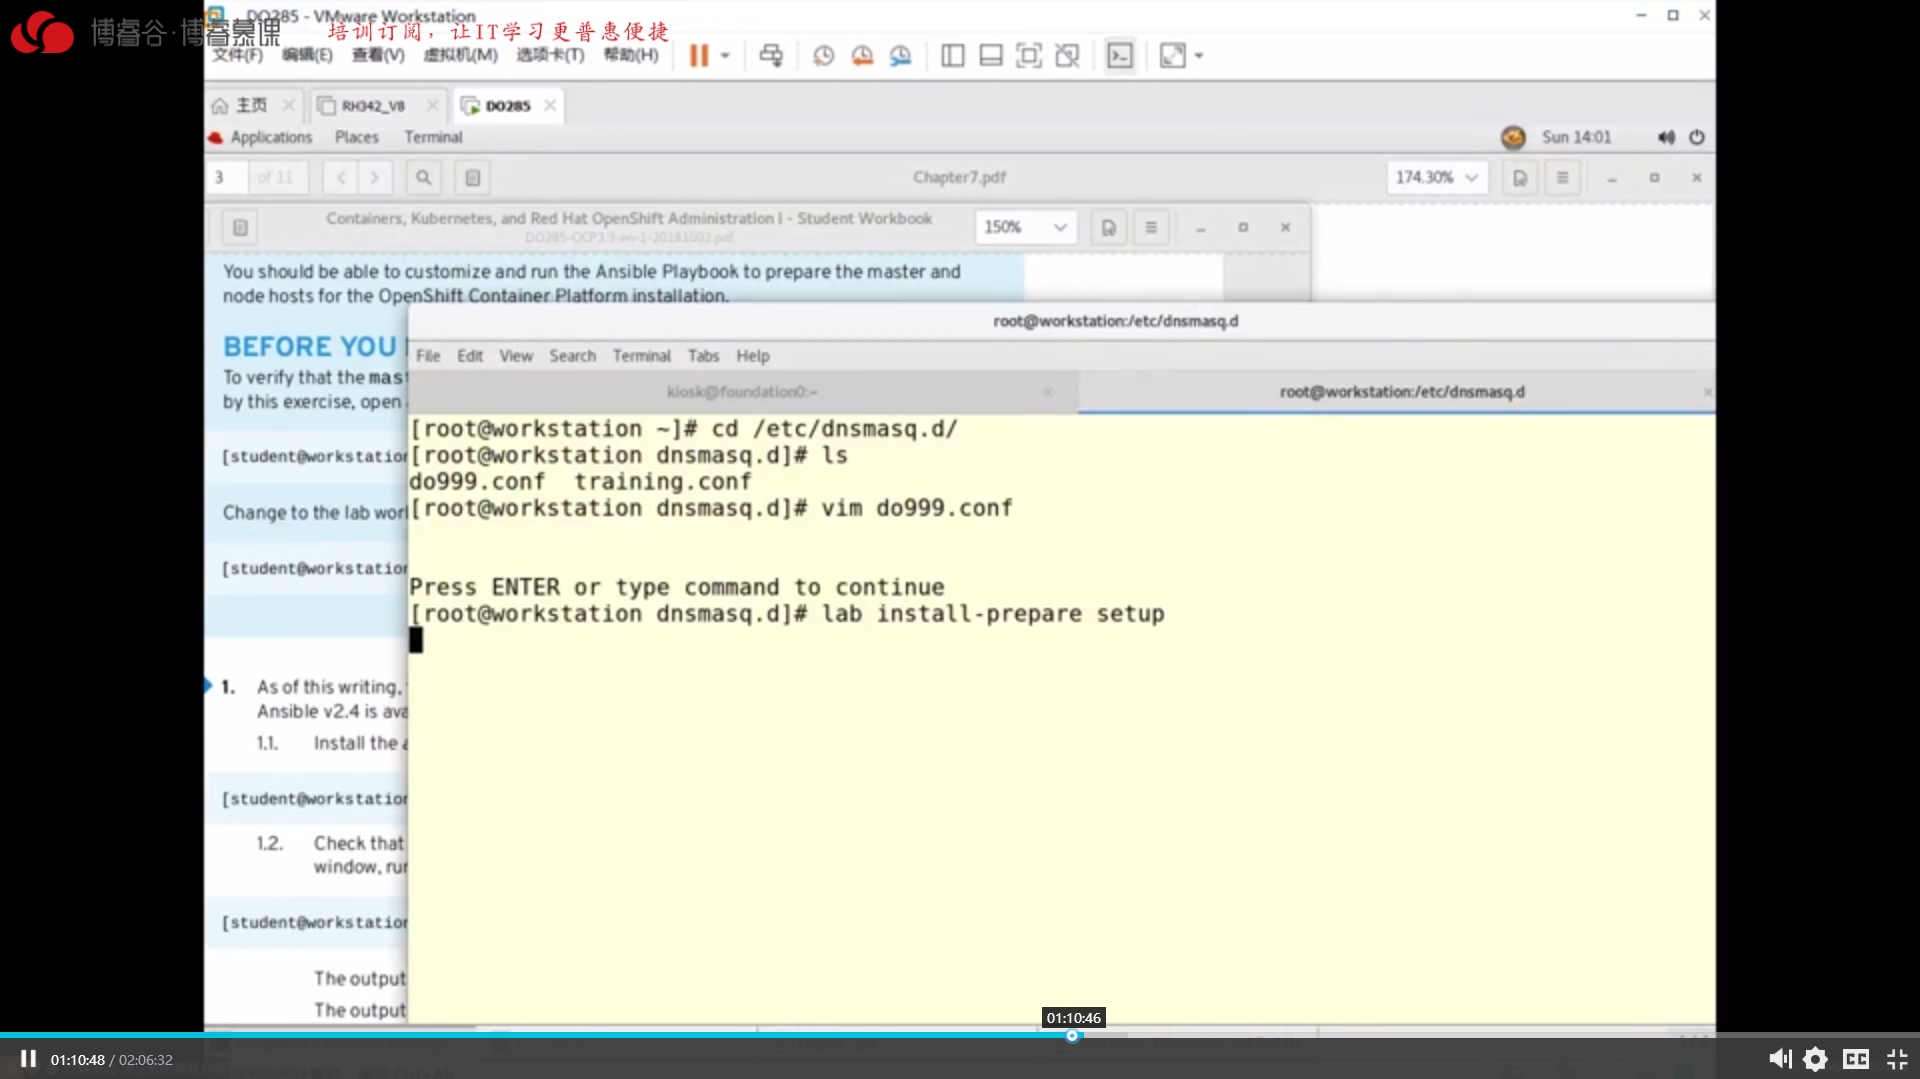
Task: Go to previous page in Chapter7.pdf
Action: (341, 177)
